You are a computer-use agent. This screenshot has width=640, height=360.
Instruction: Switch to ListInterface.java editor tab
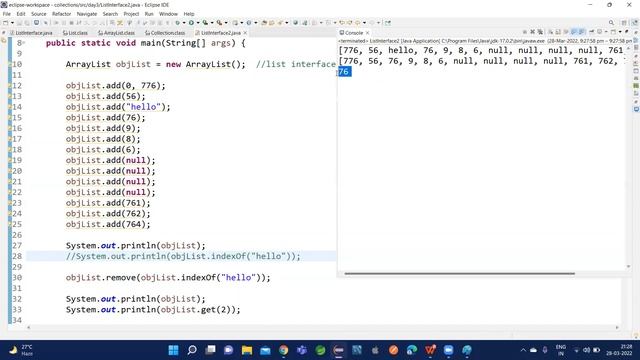coord(31,33)
